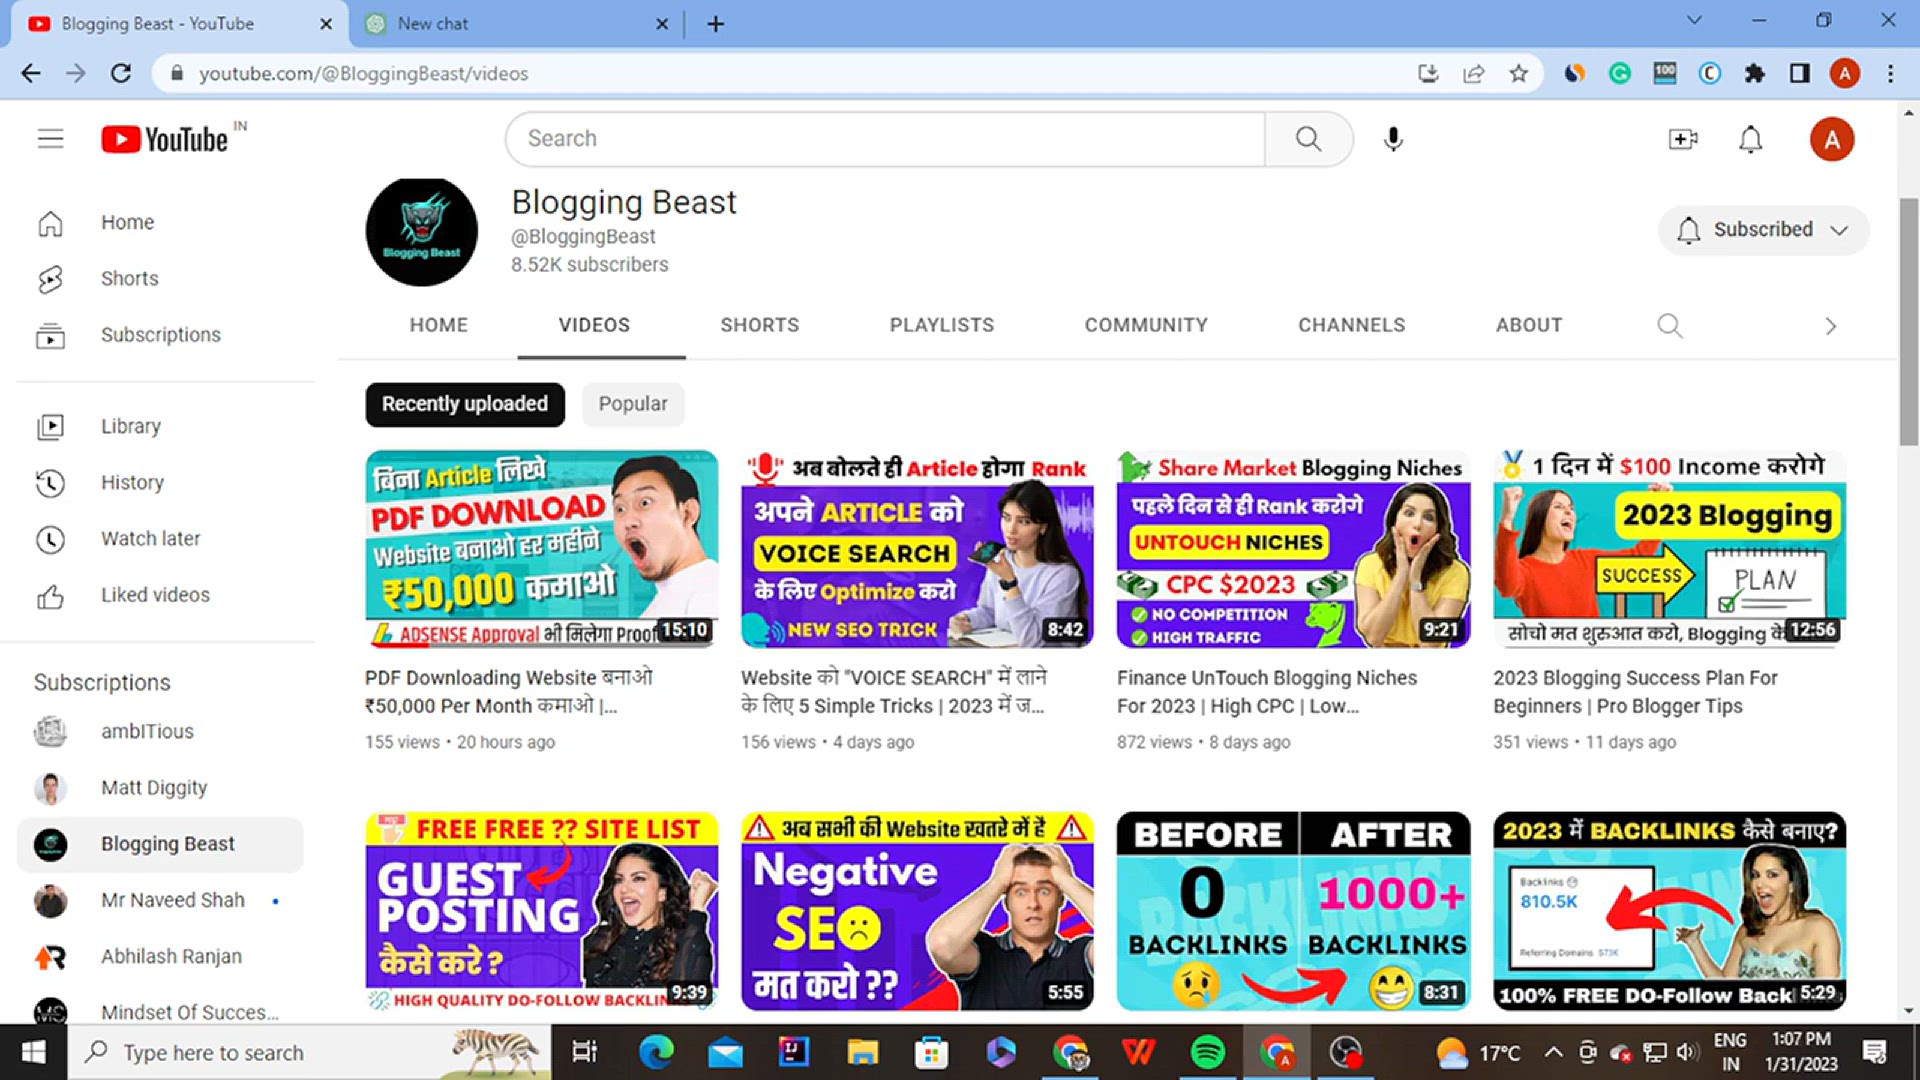Open Task View on taskbar
1920x1080 pixels.
[x=584, y=1052]
